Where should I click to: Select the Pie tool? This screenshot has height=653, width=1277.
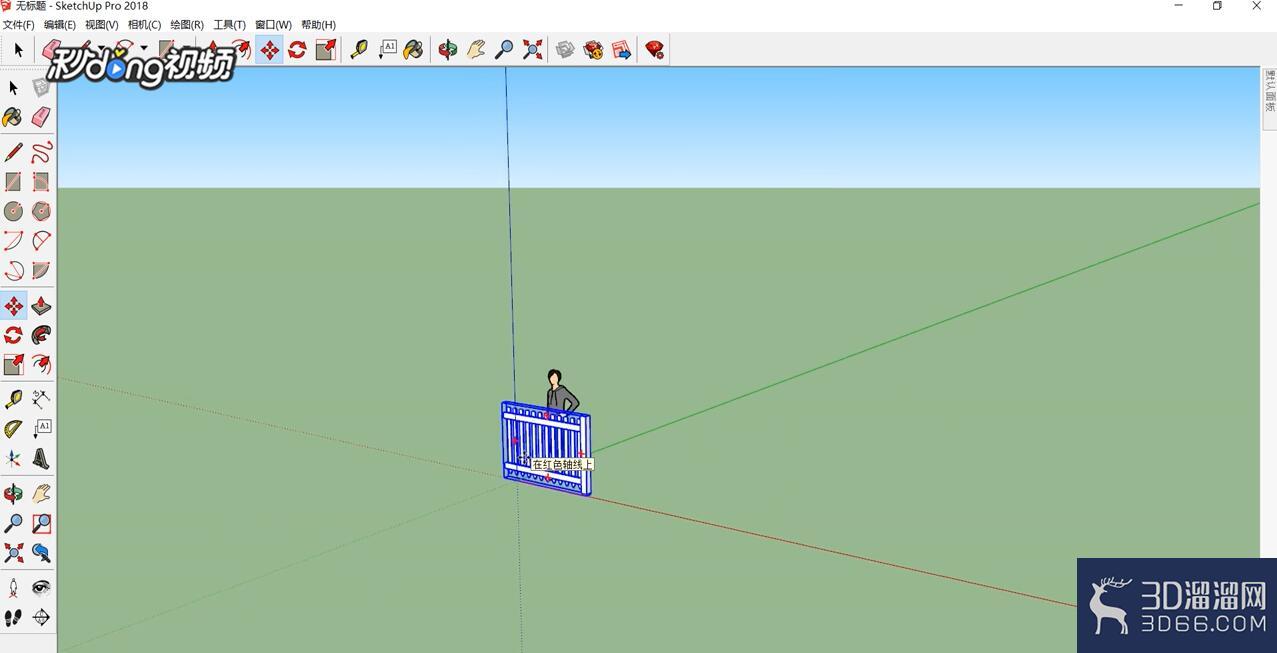click(x=41, y=271)
